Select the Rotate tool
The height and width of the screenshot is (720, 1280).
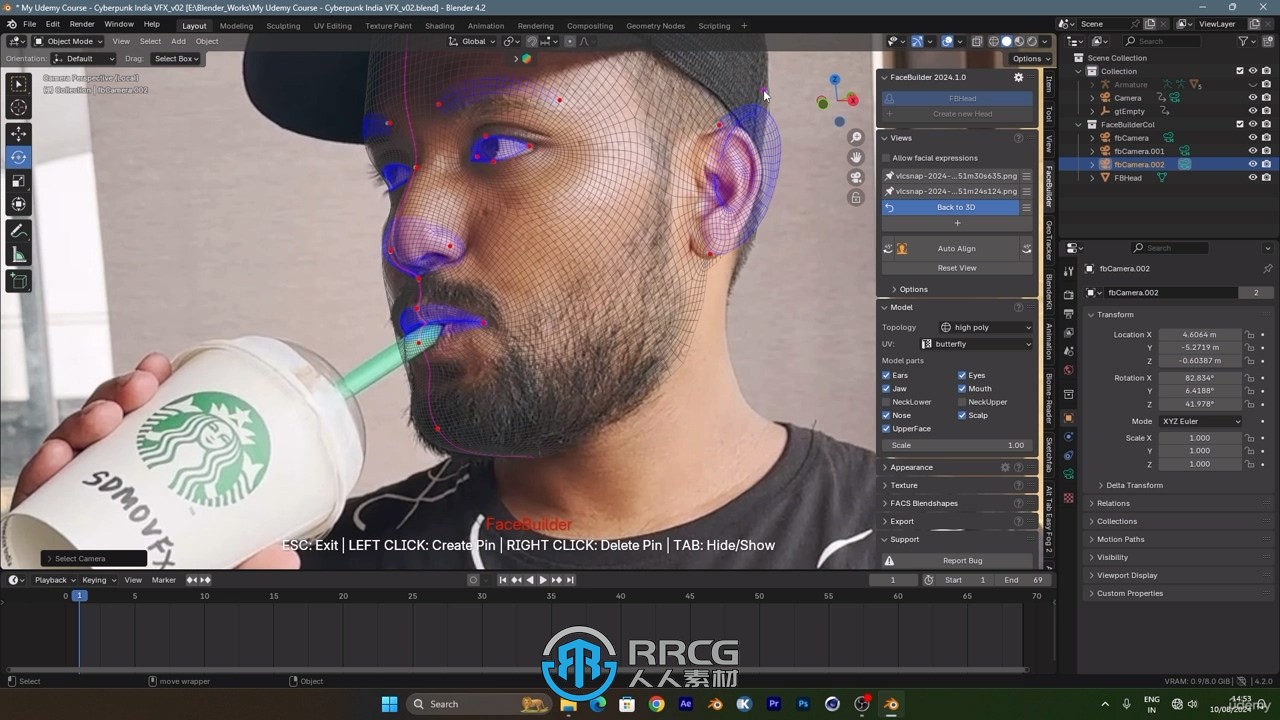pyautogui.click(x=19, y=157)
